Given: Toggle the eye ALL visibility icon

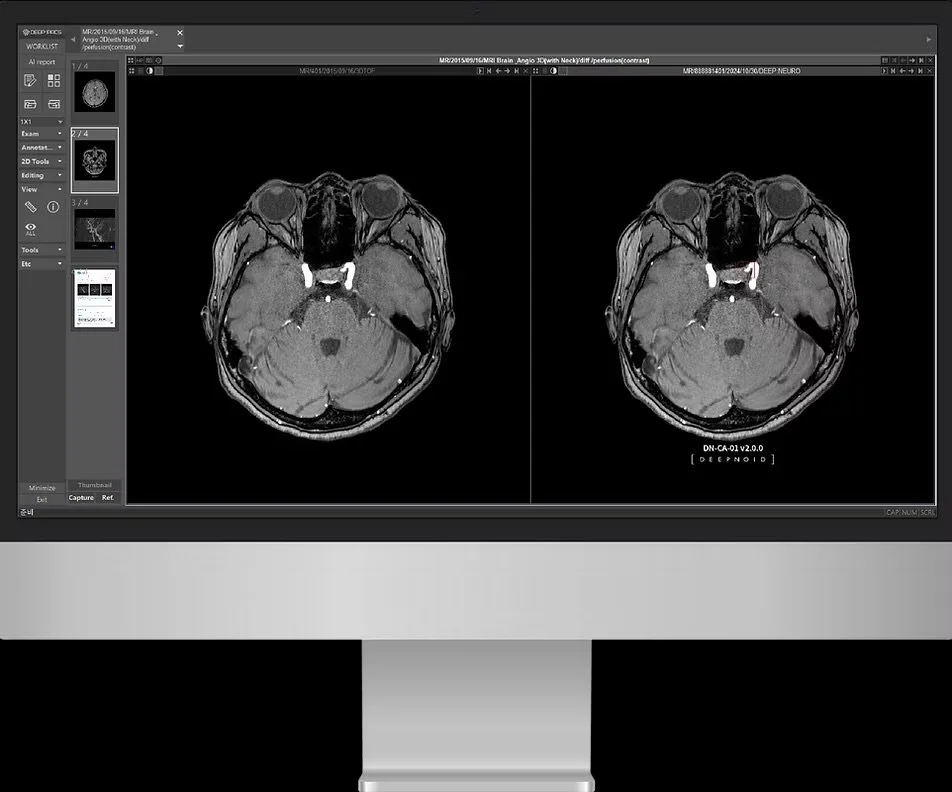Looking at the screenshot, I should click(30, 229).
